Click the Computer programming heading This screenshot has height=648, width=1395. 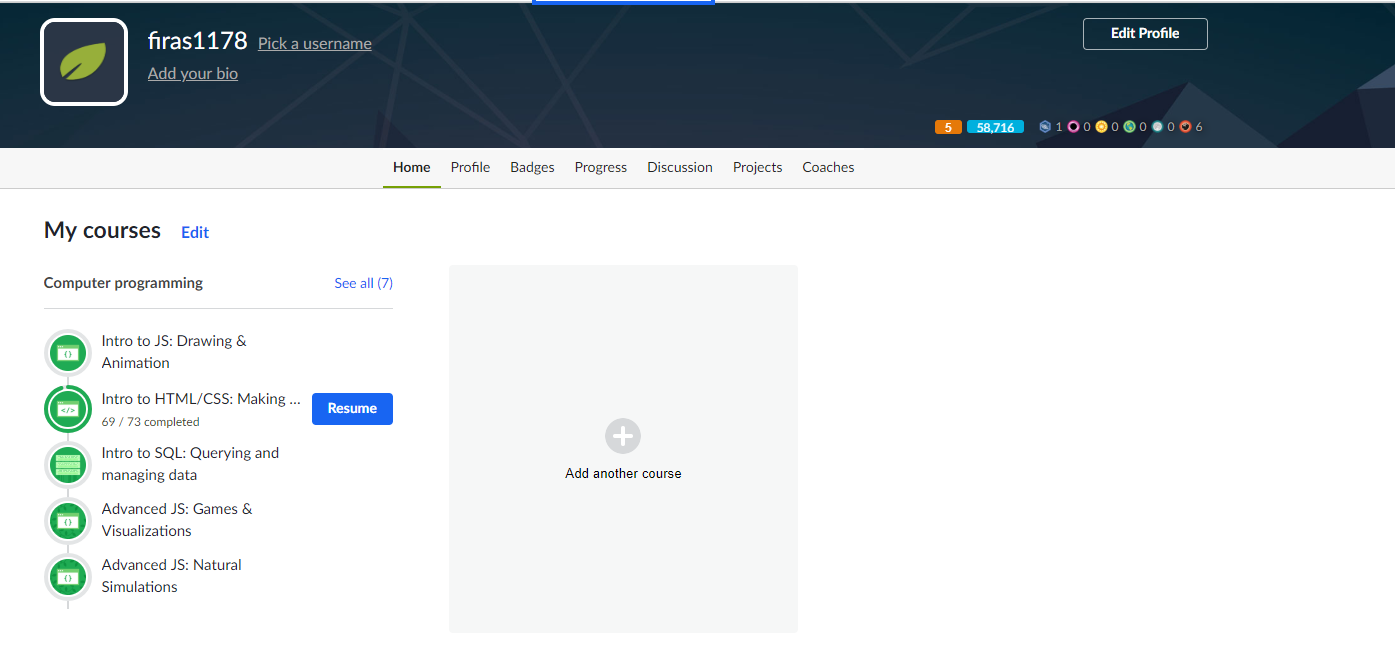tap(123, 283)
